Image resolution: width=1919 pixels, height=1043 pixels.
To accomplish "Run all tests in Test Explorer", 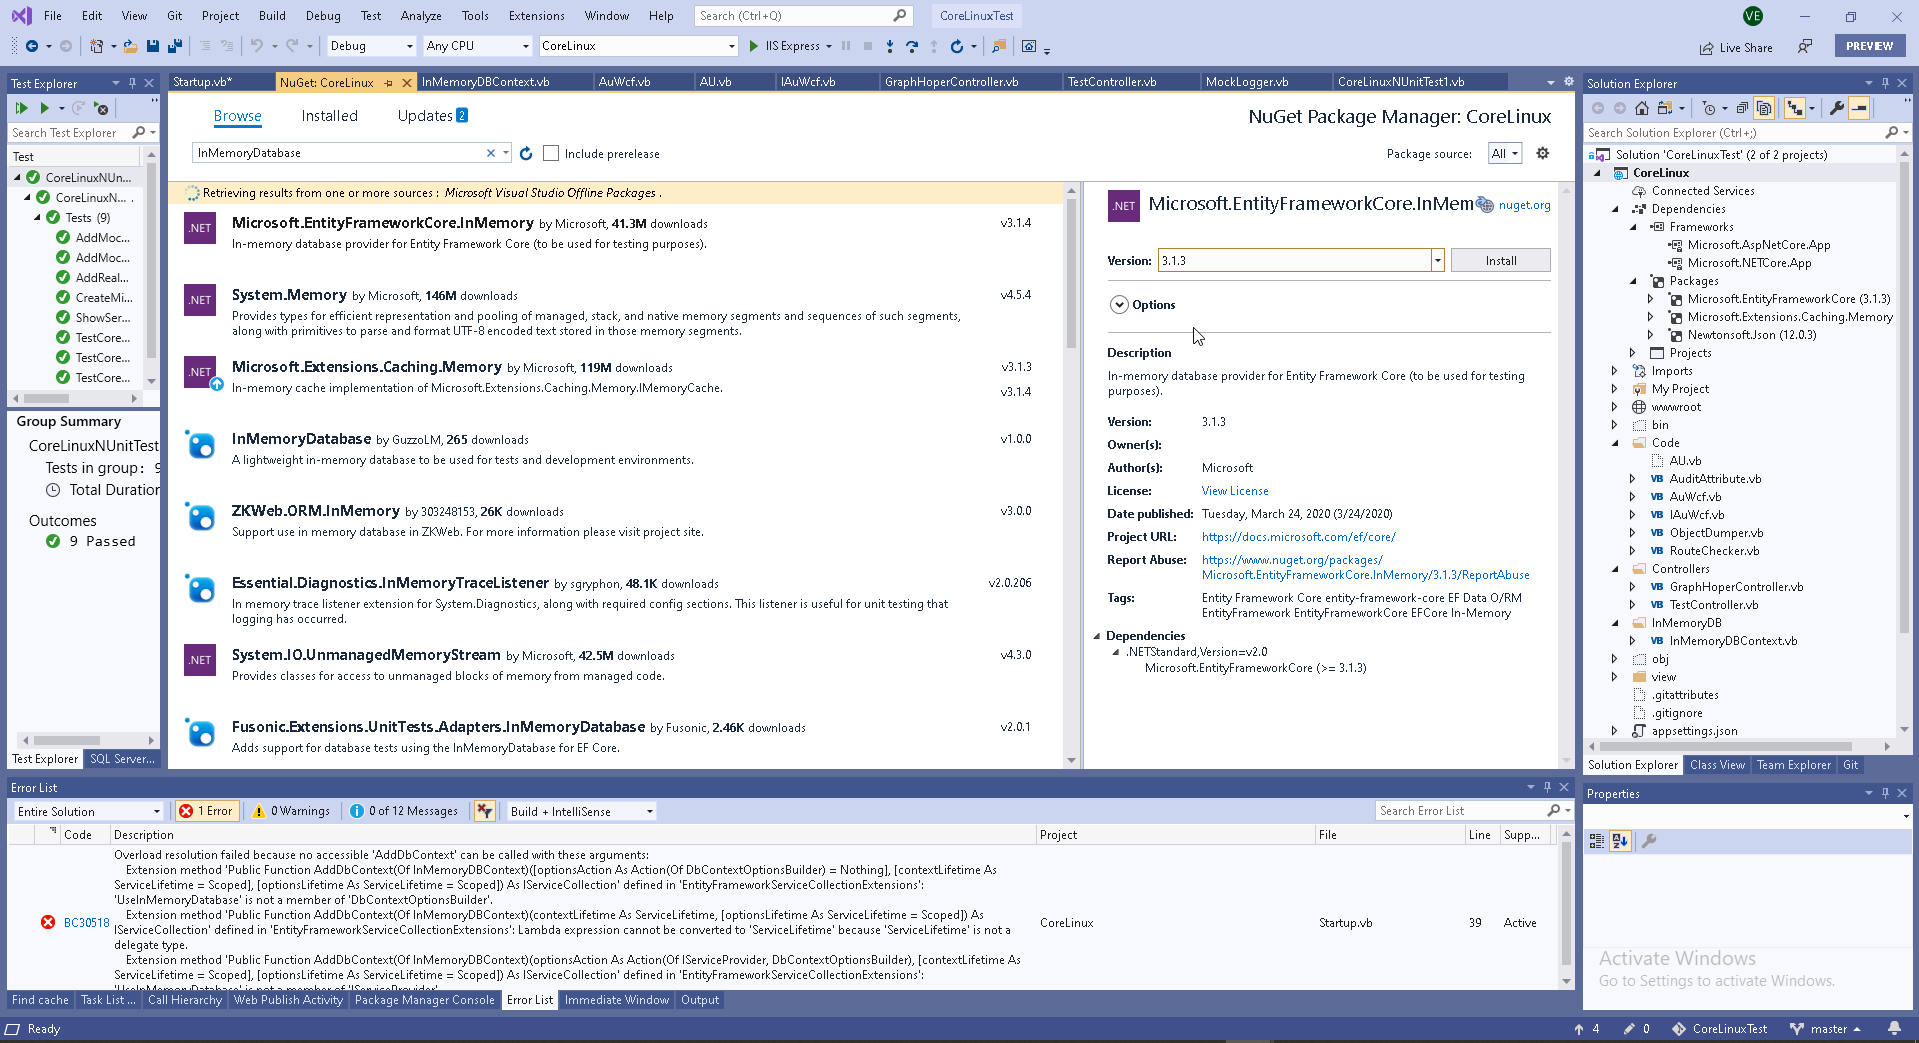I will [22, 108].
